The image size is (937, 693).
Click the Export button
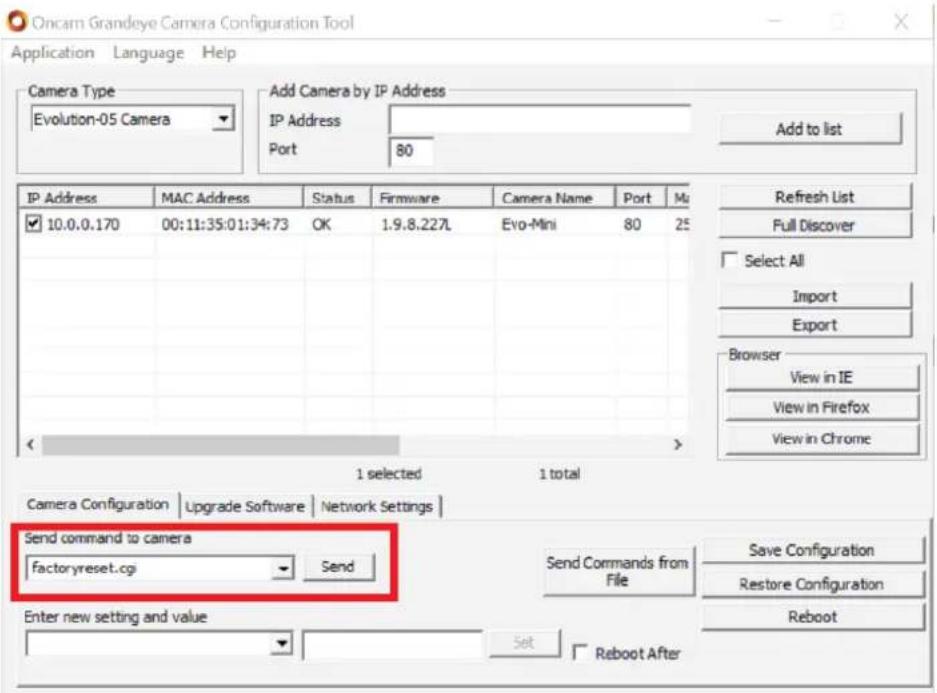point(814,324)
